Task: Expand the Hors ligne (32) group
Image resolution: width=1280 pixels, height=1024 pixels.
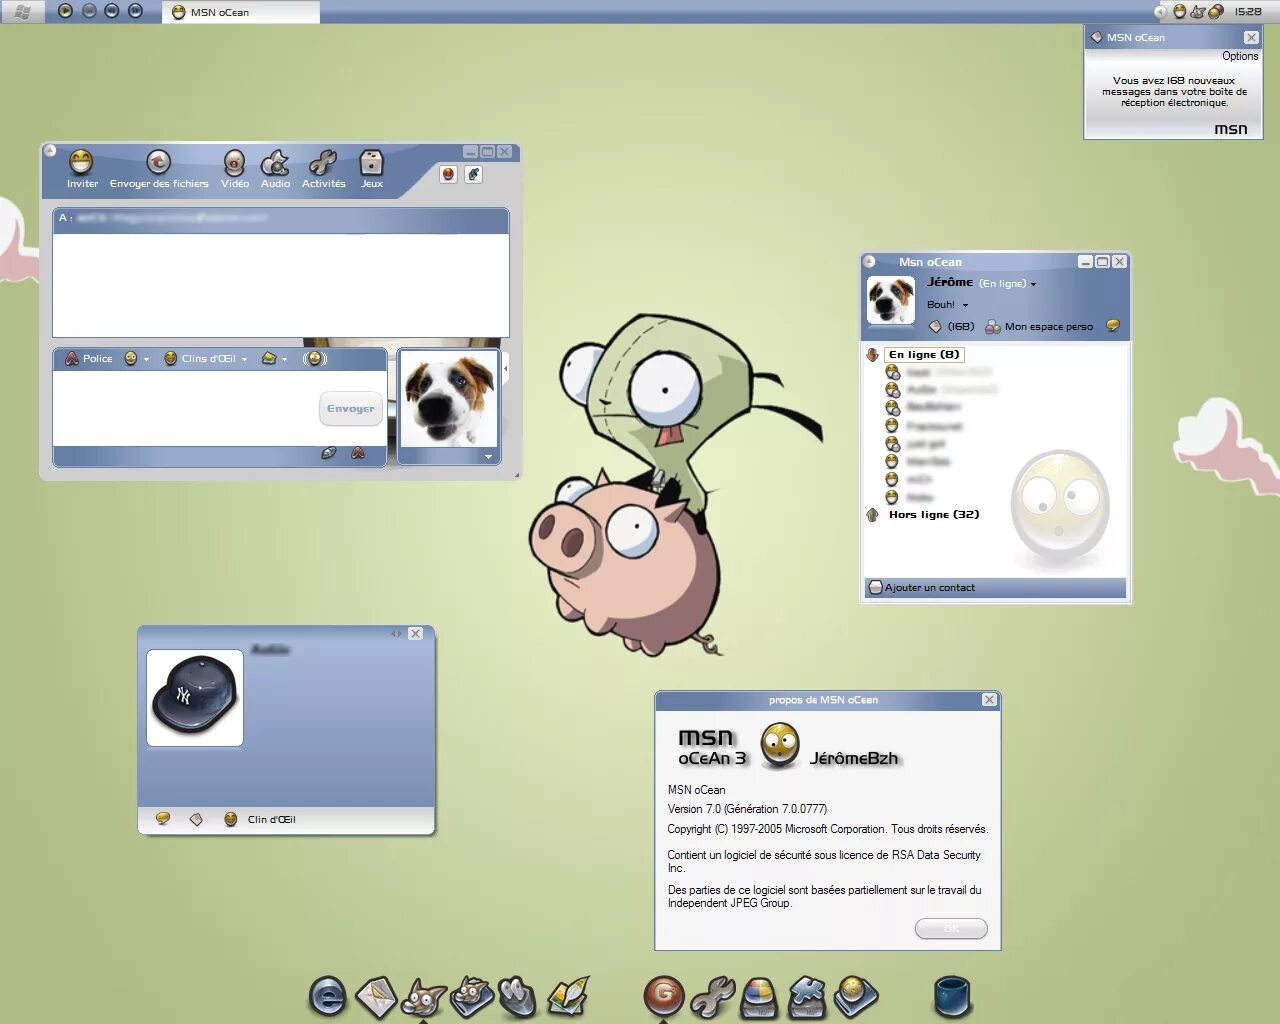Action: pos(871,515)
